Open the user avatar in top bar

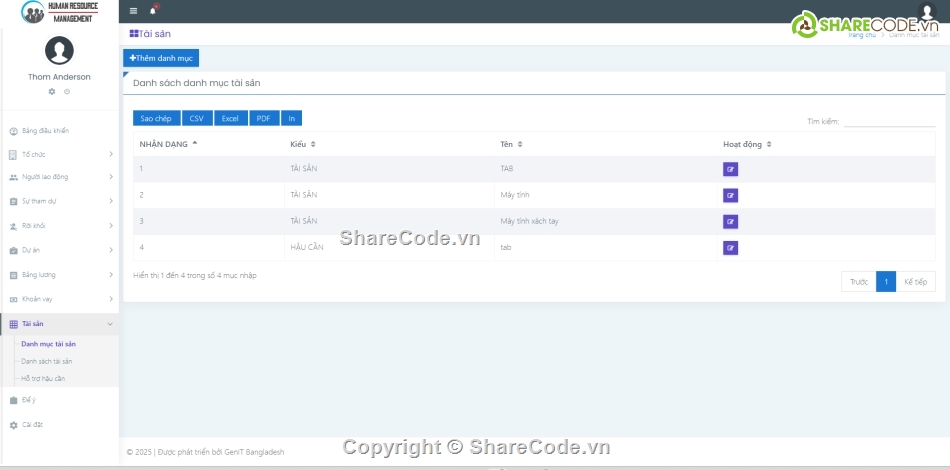click(927, 12)
